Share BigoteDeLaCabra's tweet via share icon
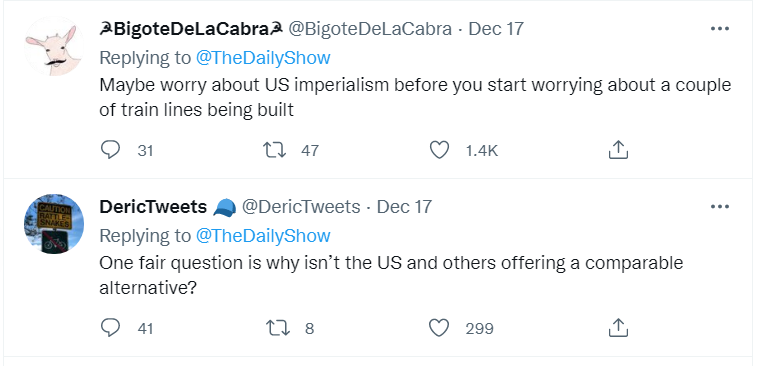This screenshot has width=759, height=366. tap(618, 150)
